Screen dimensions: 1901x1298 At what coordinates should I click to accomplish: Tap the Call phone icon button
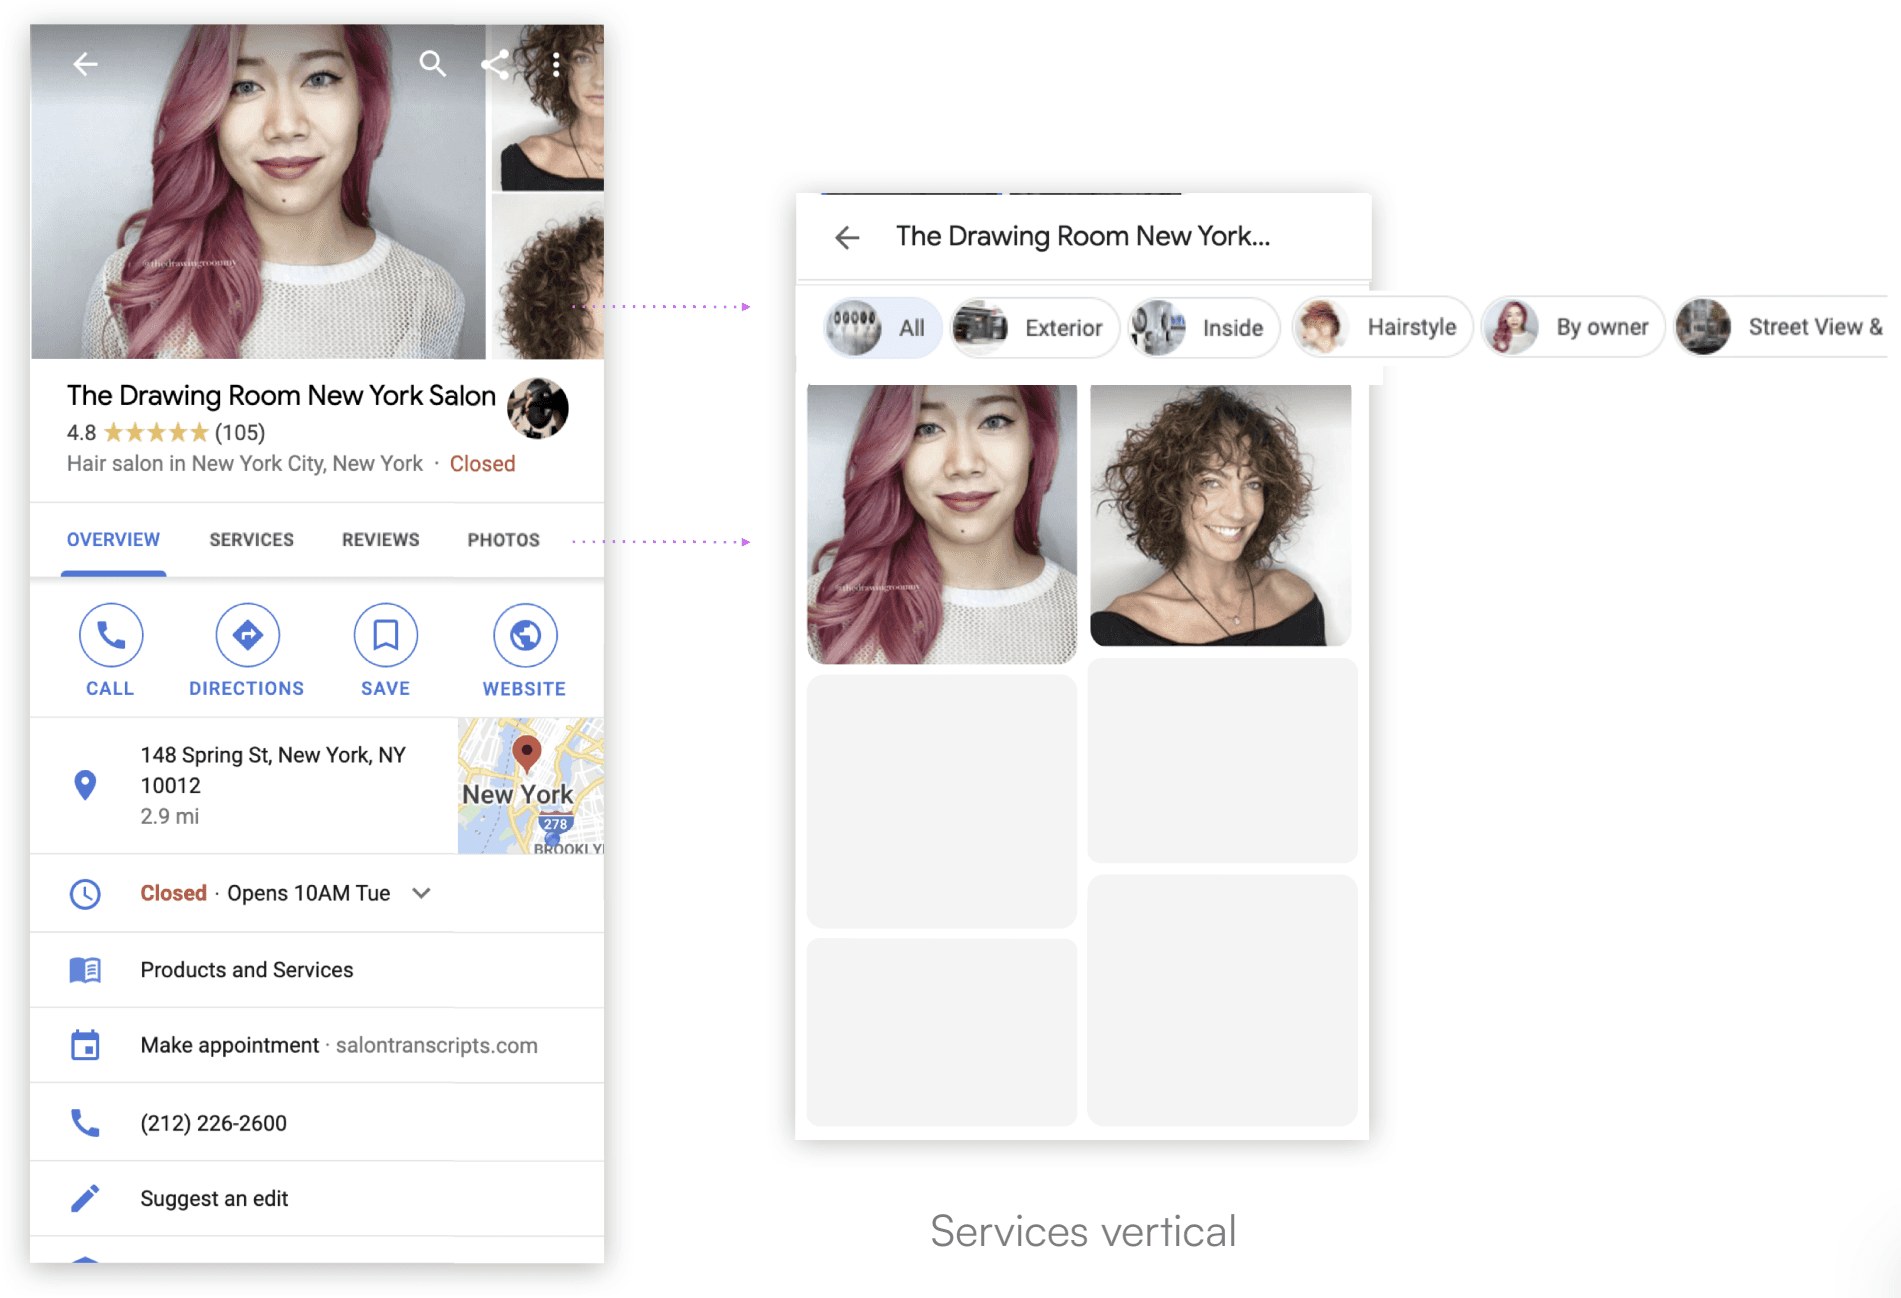coord(111,635)
